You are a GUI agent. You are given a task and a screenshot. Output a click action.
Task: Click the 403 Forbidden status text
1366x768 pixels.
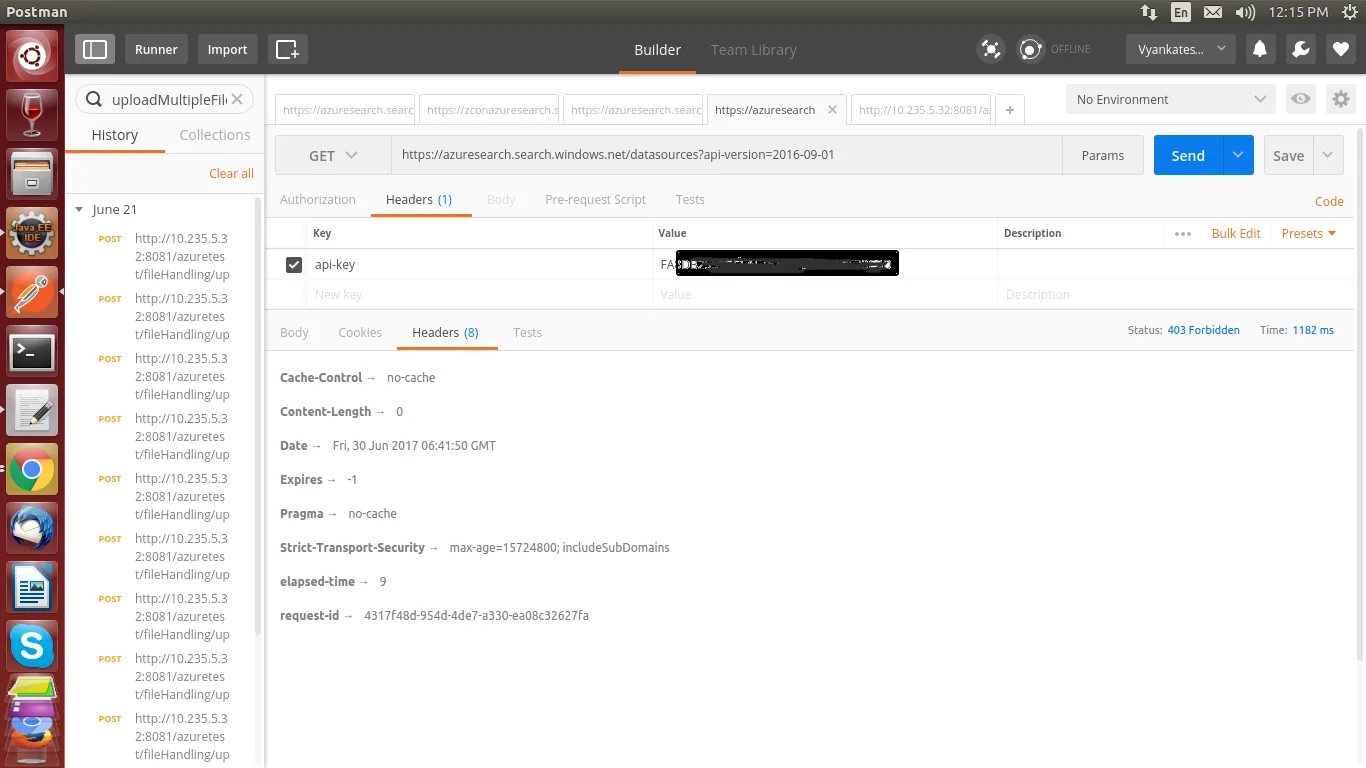click(1203, 330)
